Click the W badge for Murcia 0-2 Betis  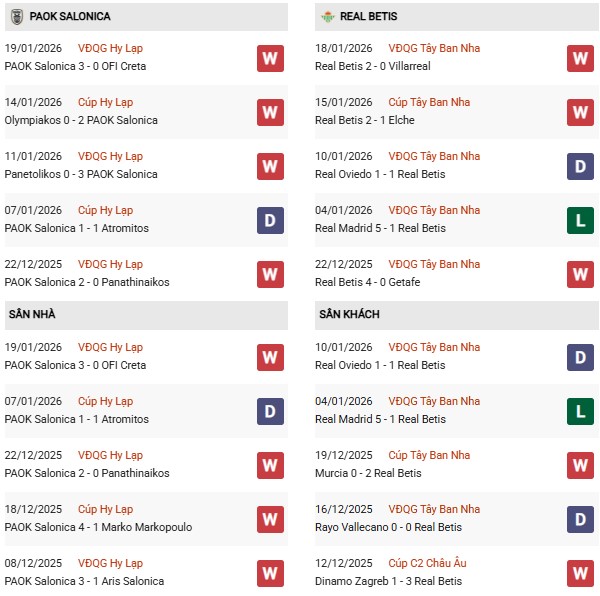pyautogui.click(x=580, y=465)
